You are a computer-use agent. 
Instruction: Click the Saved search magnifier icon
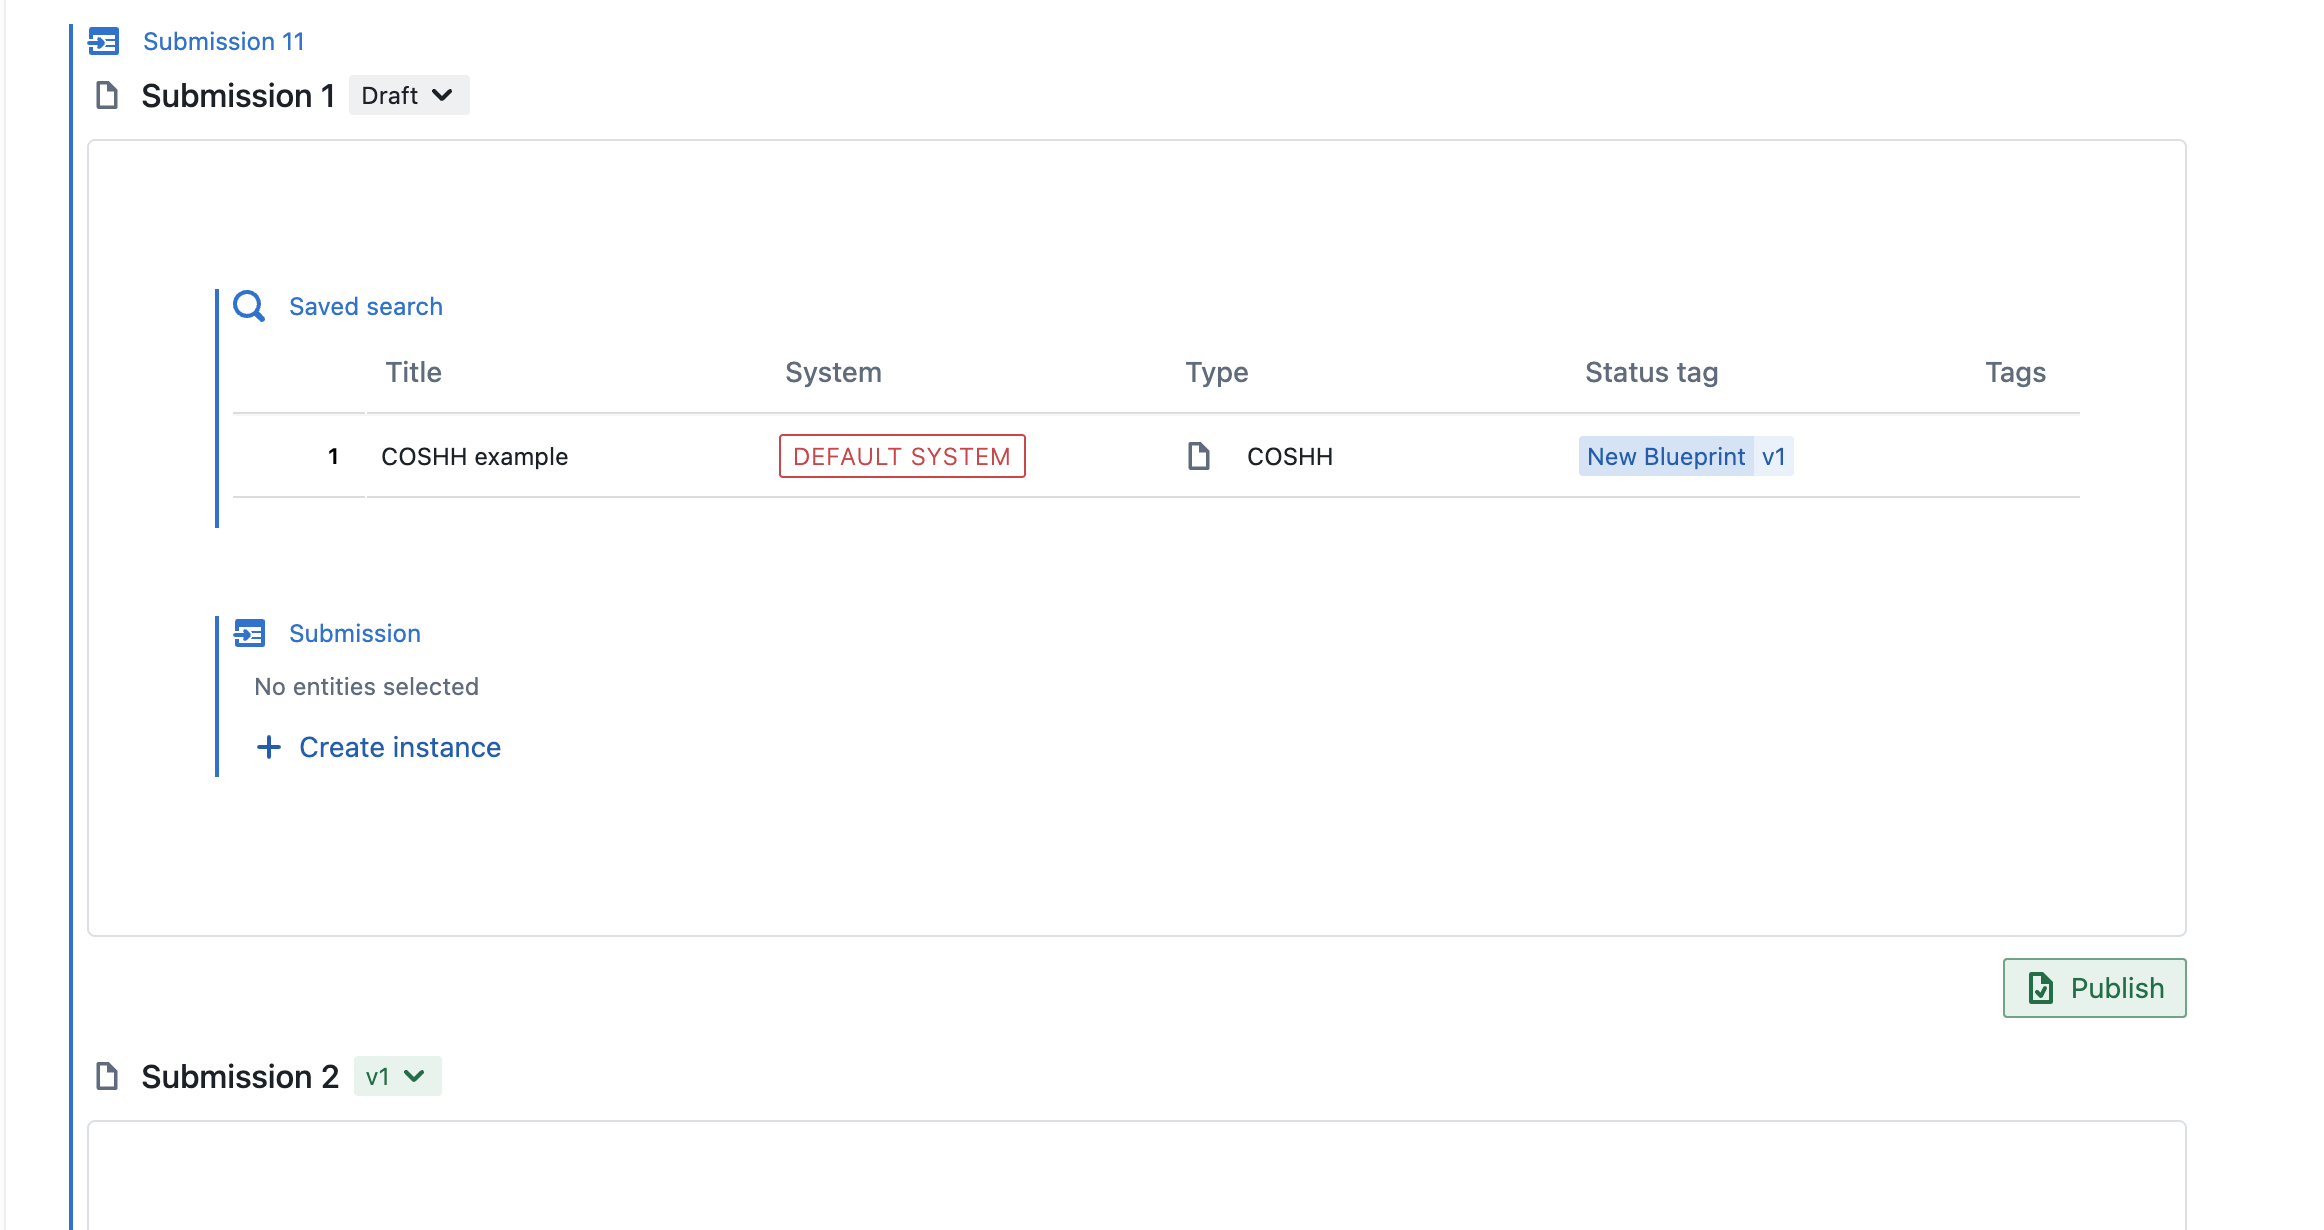(x=249, y=306)
